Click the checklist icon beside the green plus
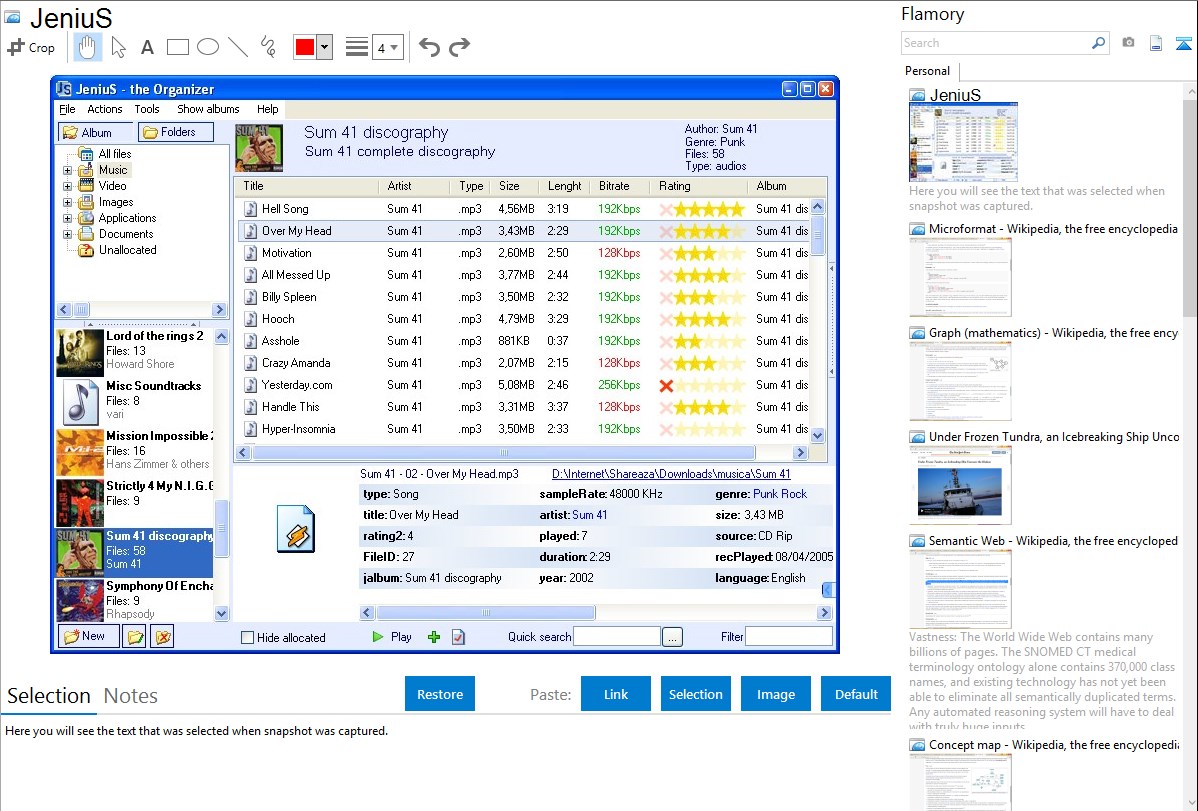 pyautogui.click(x=458, y=637)
